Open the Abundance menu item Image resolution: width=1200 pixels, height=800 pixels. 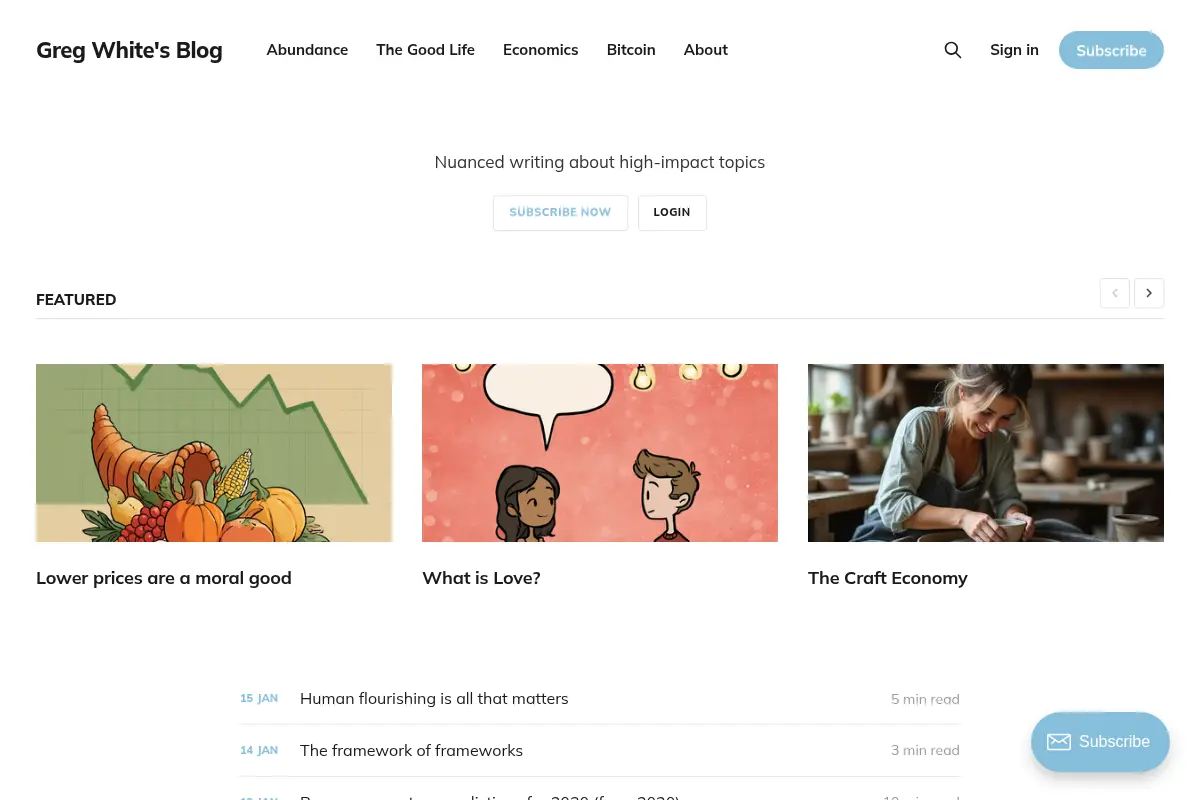(x=307, y=50)
